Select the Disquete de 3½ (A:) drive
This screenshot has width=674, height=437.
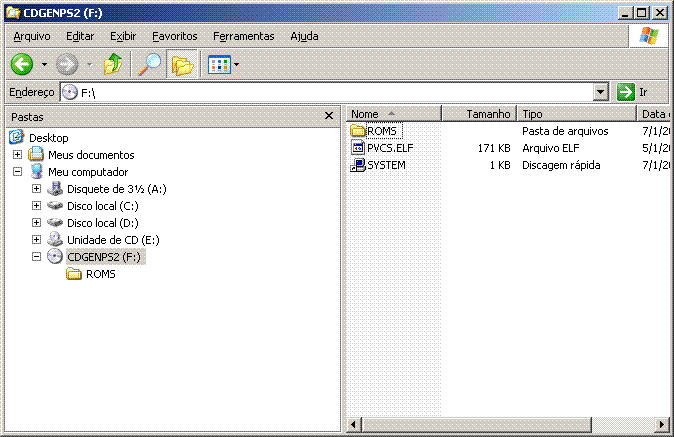tap(116, 189)
